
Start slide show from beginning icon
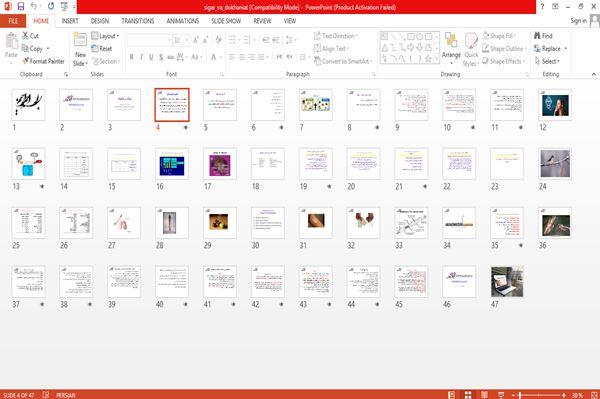click(64, 7)
